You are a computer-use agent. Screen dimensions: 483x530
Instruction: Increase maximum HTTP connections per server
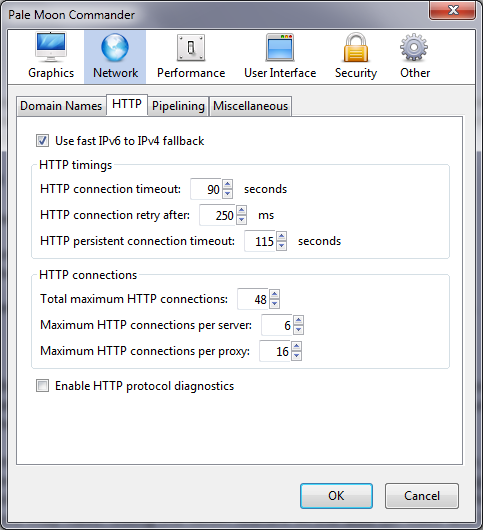tap(298, 320)
